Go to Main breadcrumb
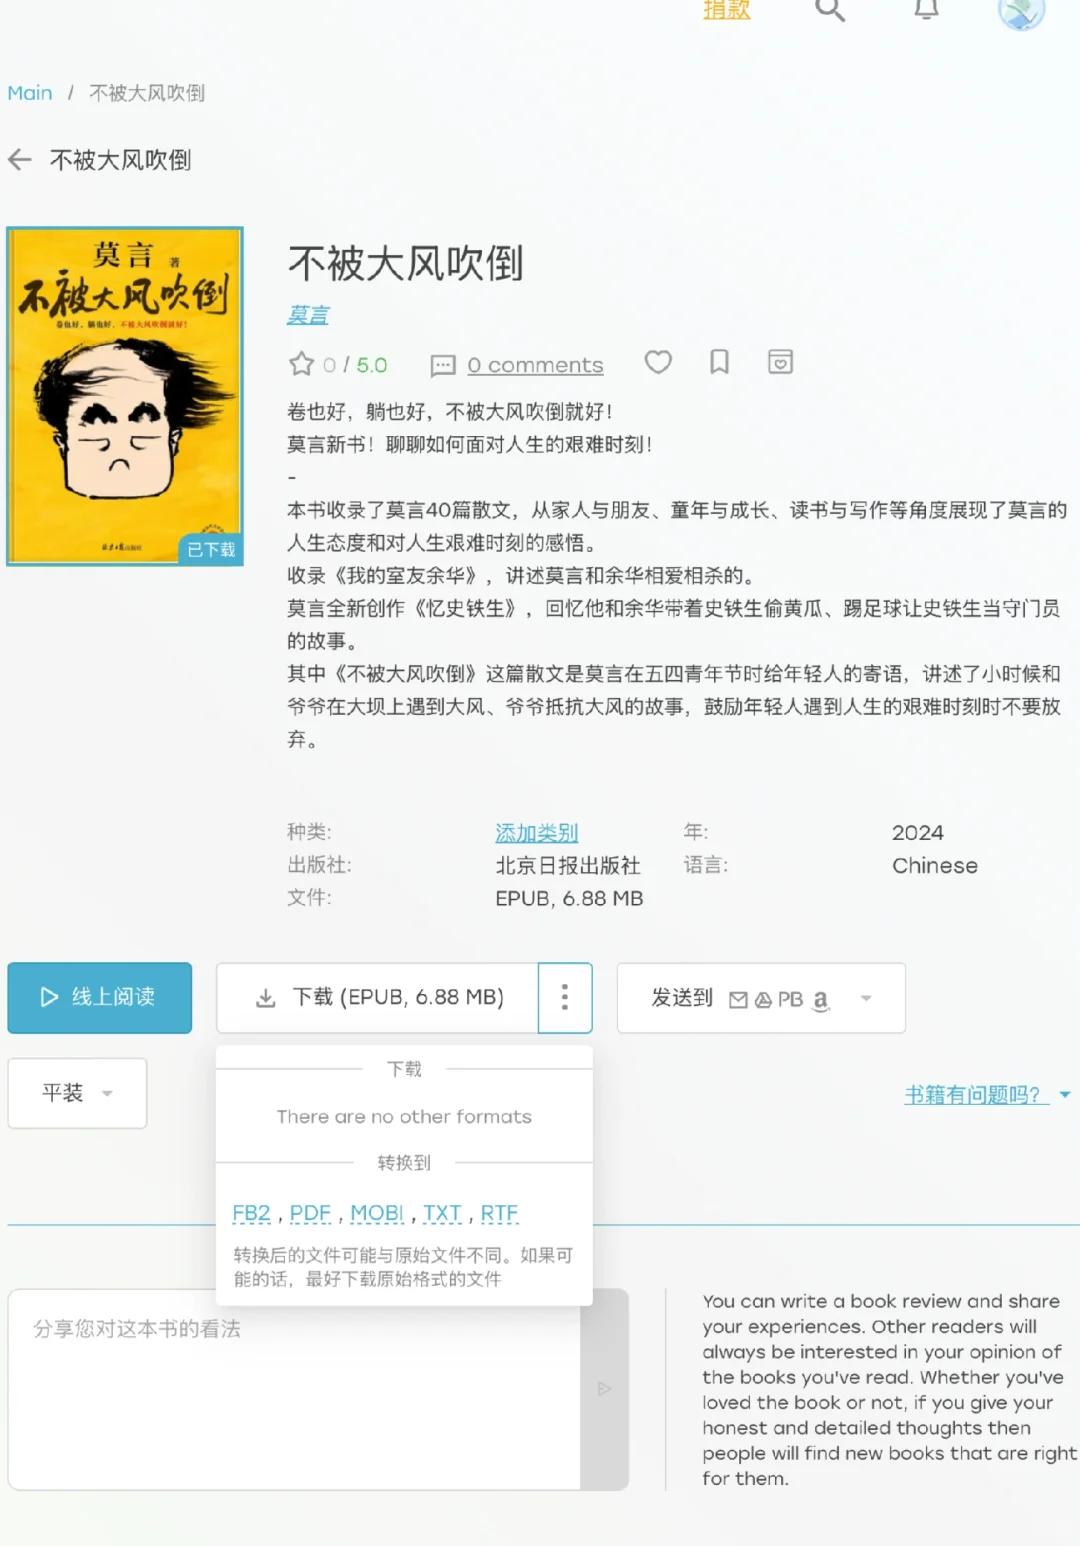Image resolution: width=1080 pixels, height=1546 pixels. [30, 93]
